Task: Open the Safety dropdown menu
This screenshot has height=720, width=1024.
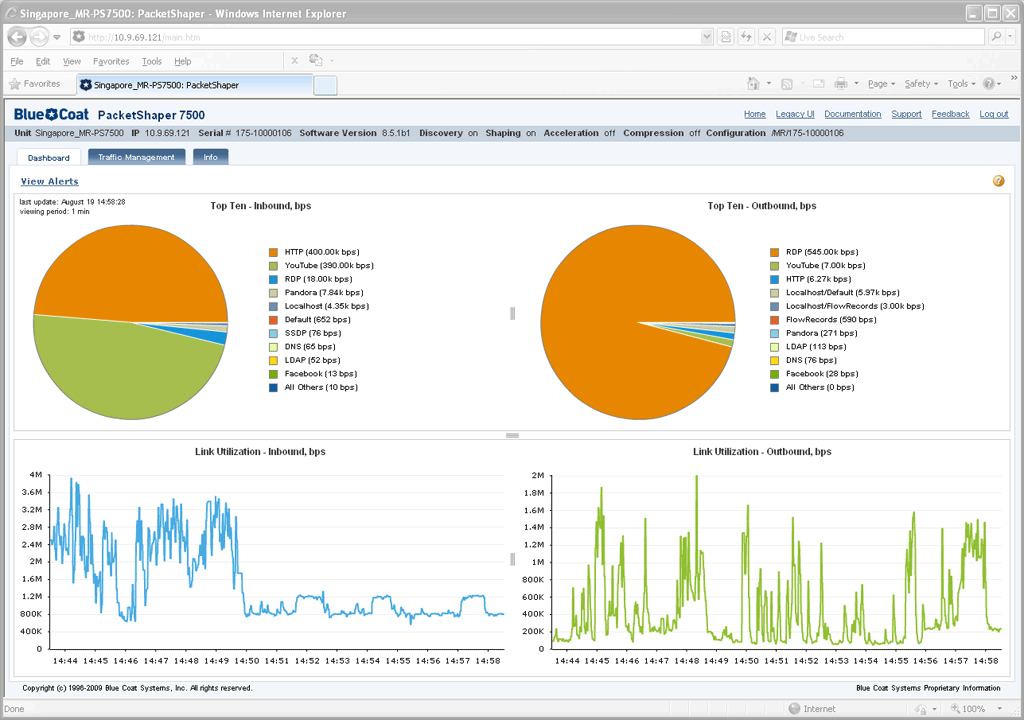Action: pos(921,84)
